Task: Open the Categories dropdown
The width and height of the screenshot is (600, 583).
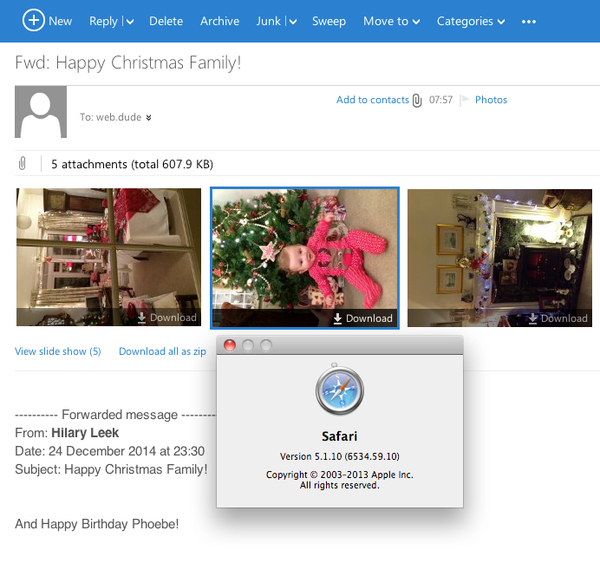Action: [x=471, y=21]
